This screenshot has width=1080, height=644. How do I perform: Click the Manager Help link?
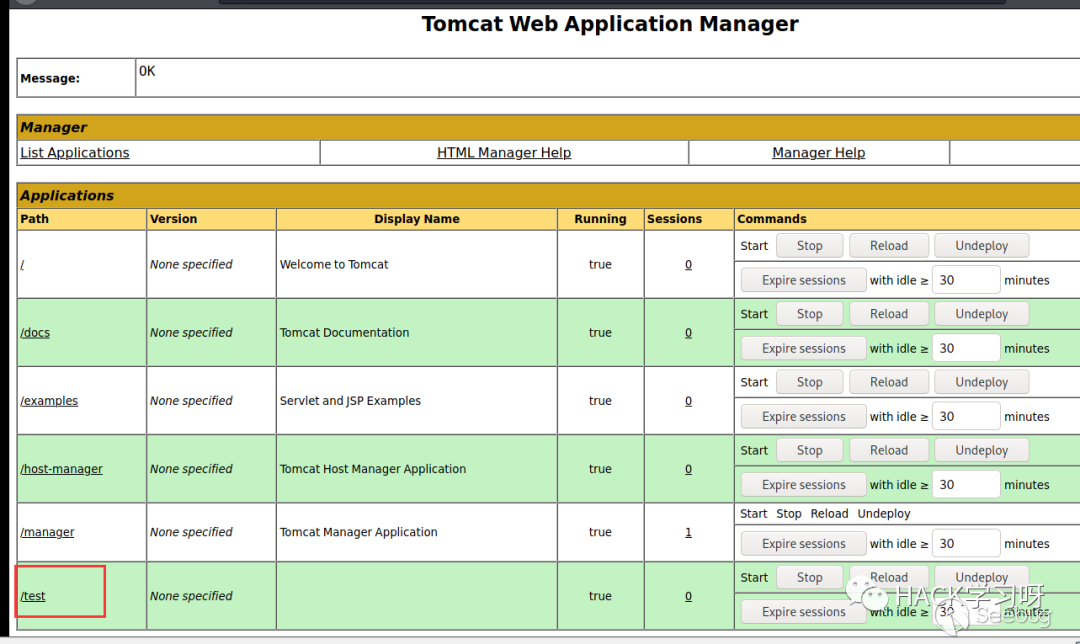[x=818, y=153]
